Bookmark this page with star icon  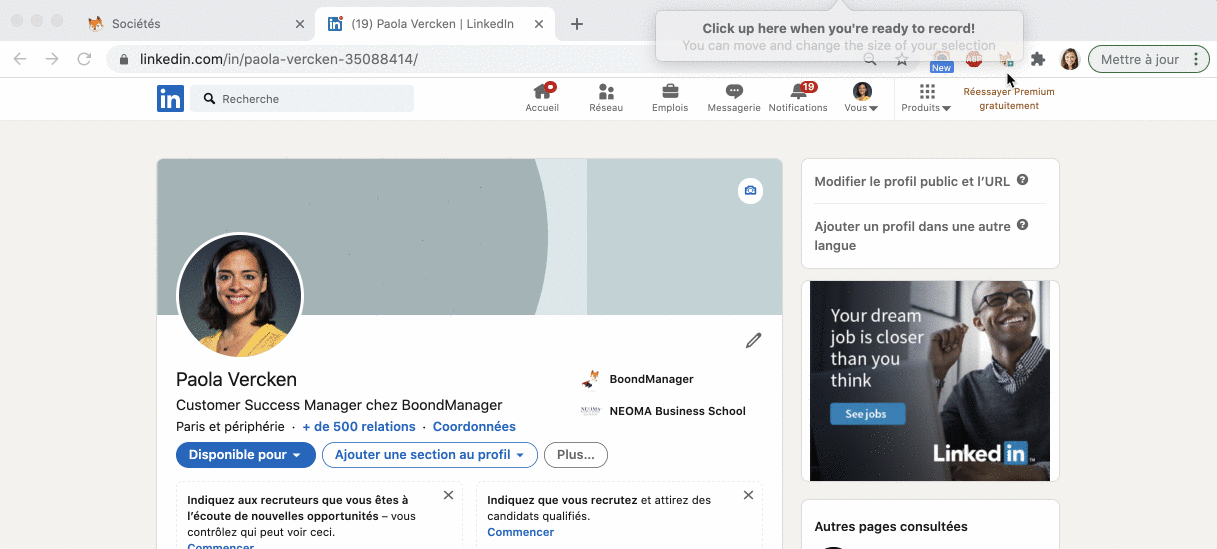tap(902, 60)
